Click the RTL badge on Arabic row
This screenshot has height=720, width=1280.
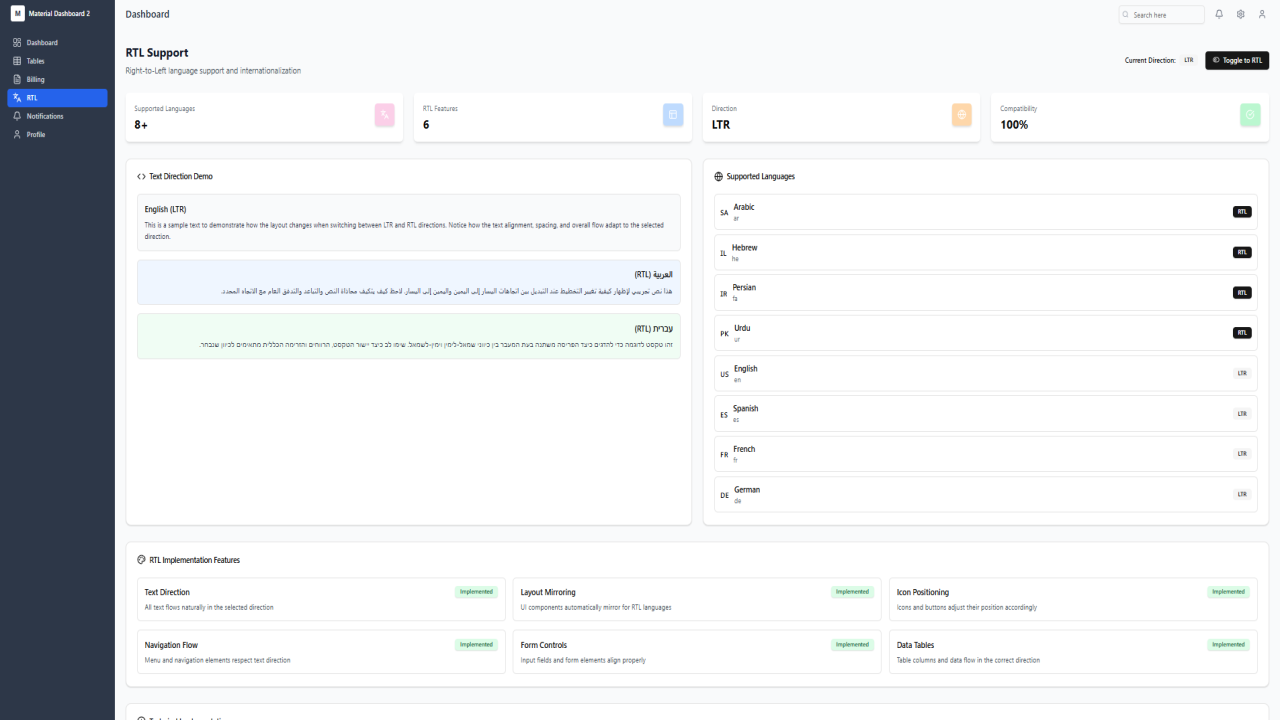pos(1242,212)
